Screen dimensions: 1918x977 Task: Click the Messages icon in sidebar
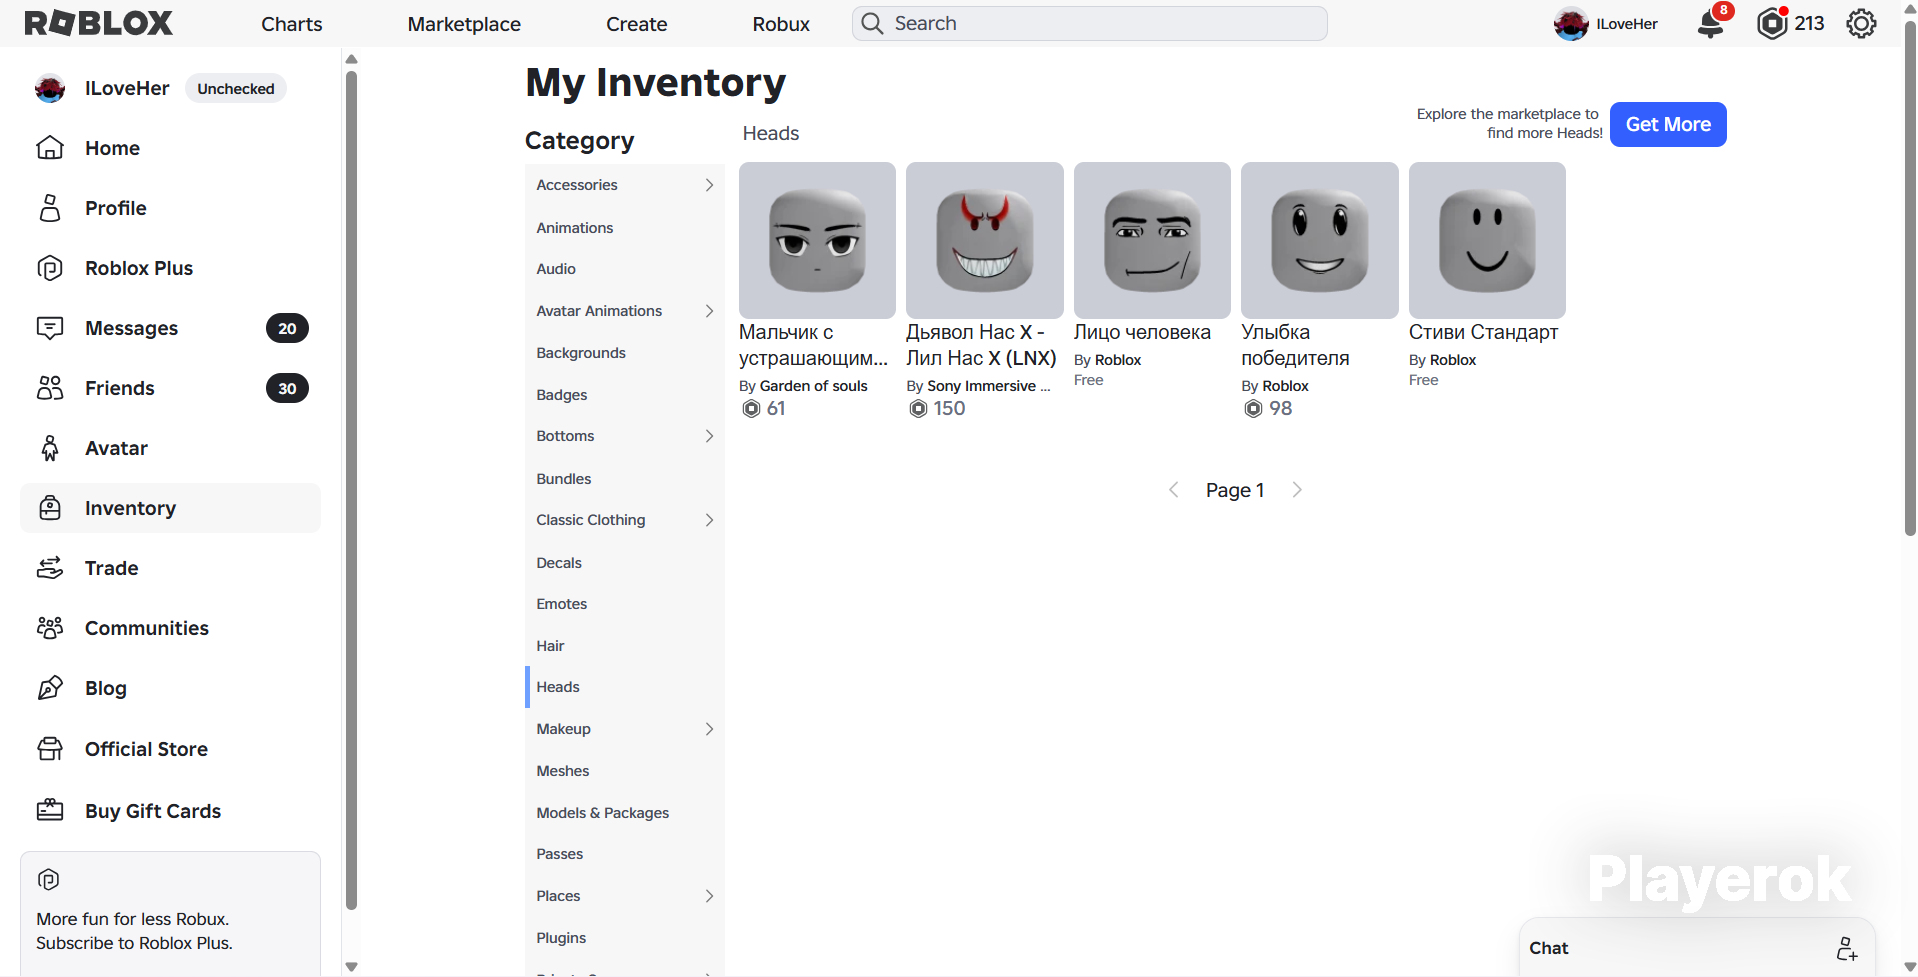point(50,328)
